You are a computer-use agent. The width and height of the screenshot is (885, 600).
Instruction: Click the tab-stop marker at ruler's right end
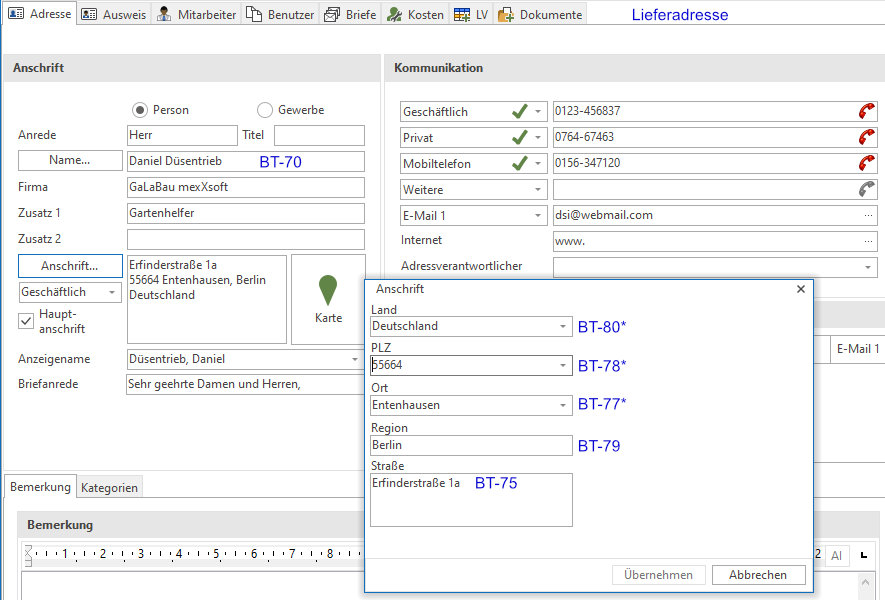pos(864,555)
